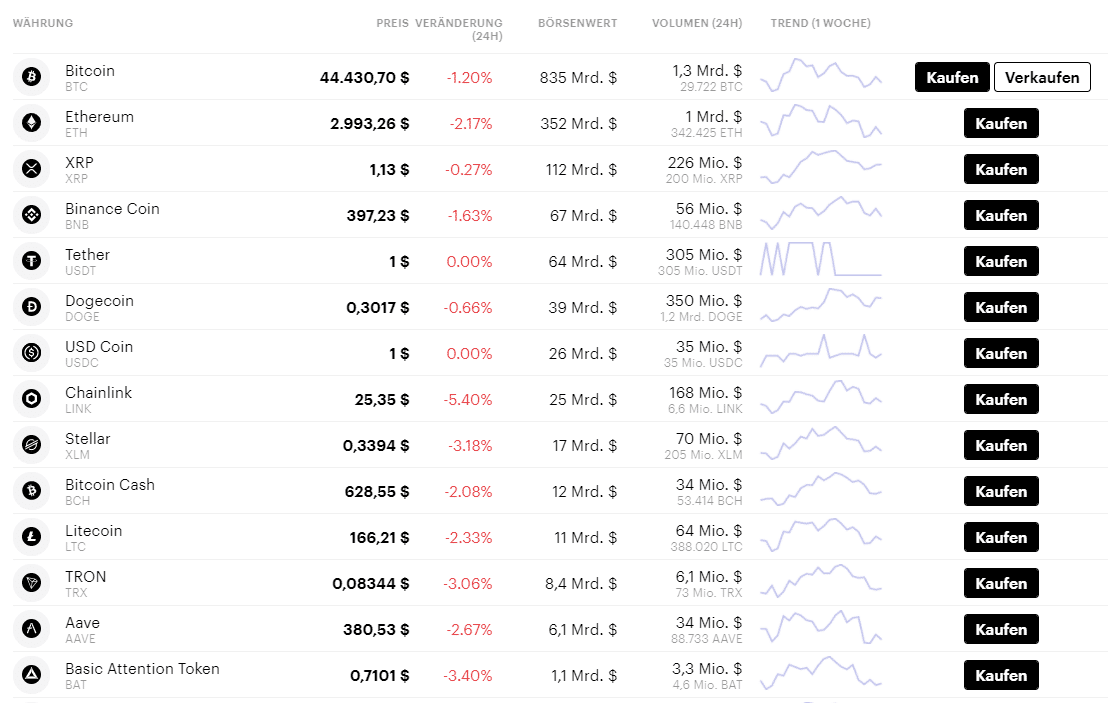Click the Ethereum coin icon

(x=31, y=123)
